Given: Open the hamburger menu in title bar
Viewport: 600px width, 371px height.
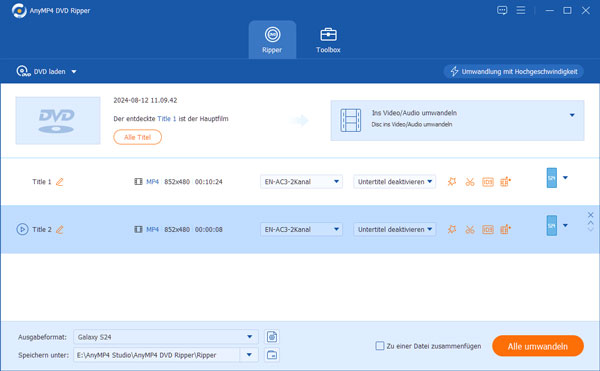Looking at the screenshot, I should click(x=521, y=10).
